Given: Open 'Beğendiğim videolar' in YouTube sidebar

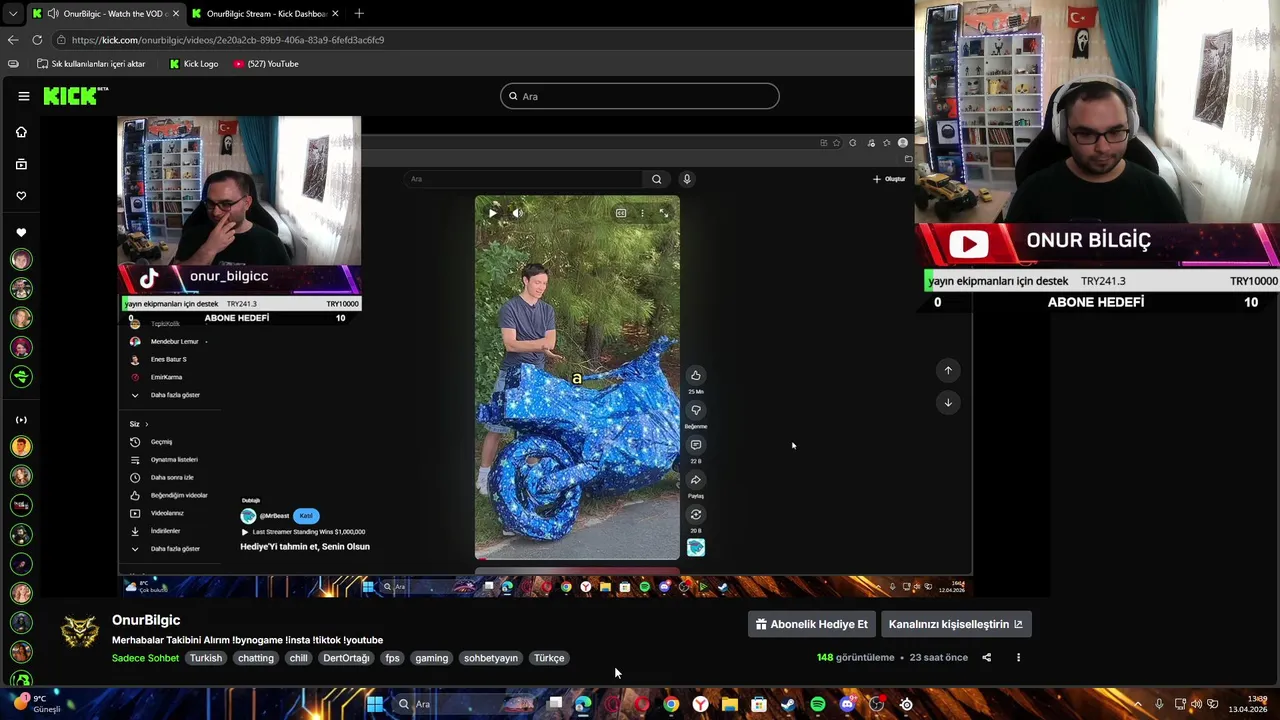Looking at the screenshot, I should click(169, 495).
